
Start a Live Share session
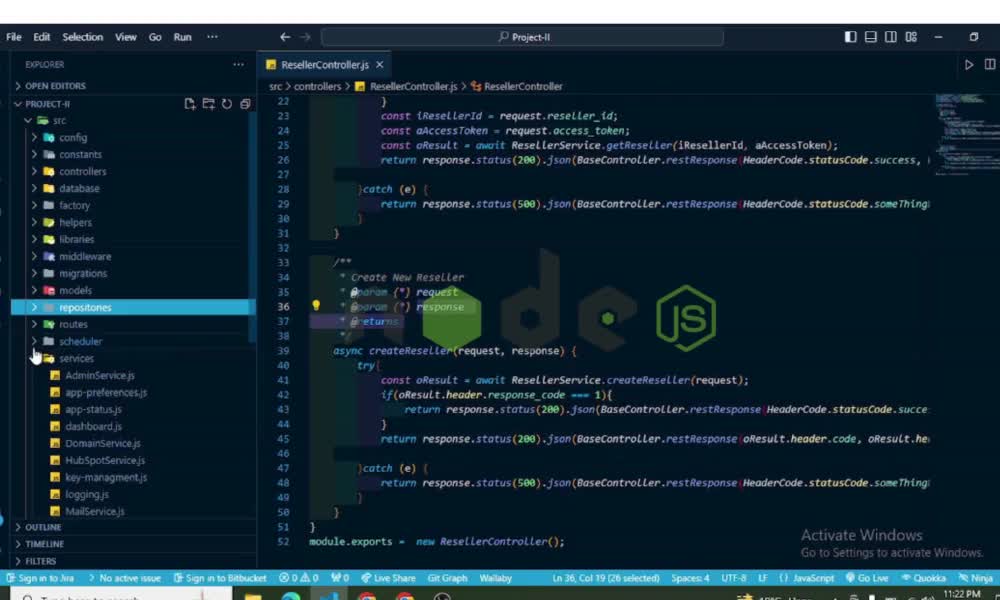391,577
